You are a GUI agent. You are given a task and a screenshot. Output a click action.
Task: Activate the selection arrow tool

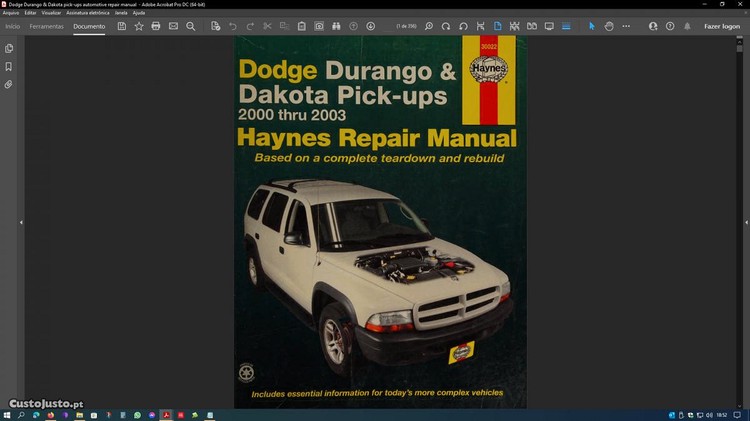click(x=591, y=26)
